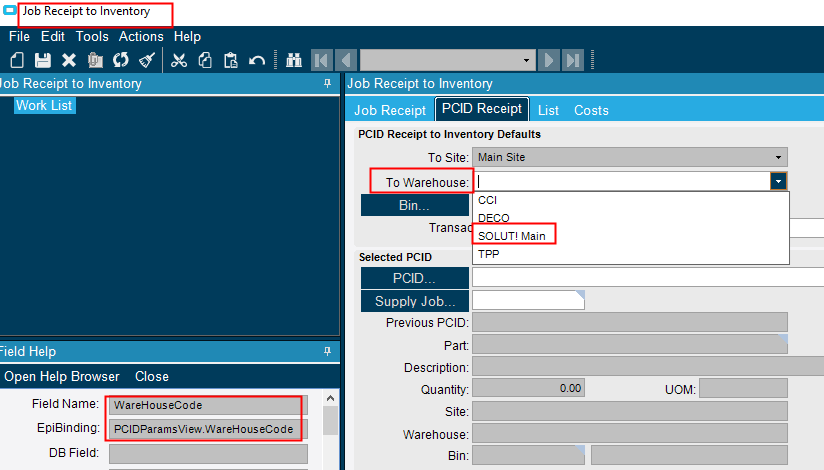
Task: Click the Previous PCID field
Action: tap(630, 322)
